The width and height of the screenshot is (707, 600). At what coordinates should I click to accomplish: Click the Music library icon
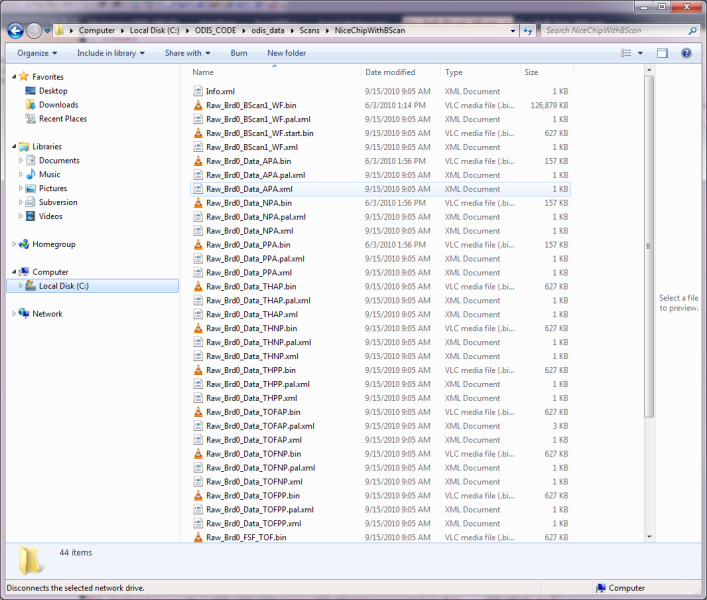[30, 175]
